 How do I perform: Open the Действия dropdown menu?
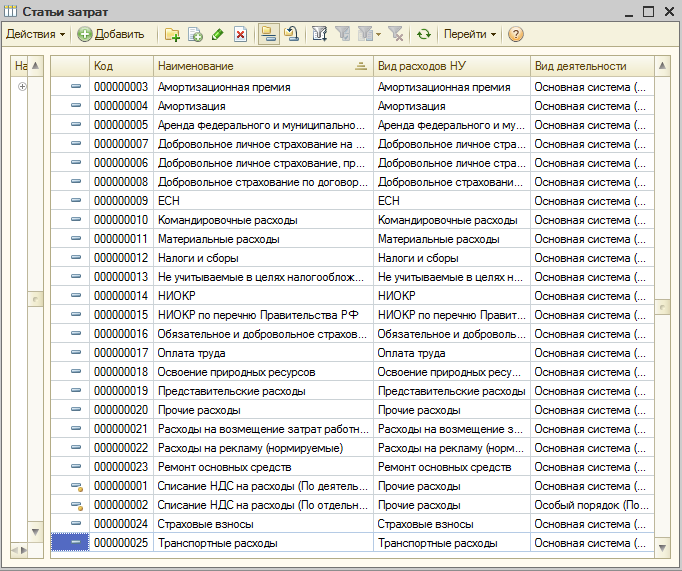35,34
